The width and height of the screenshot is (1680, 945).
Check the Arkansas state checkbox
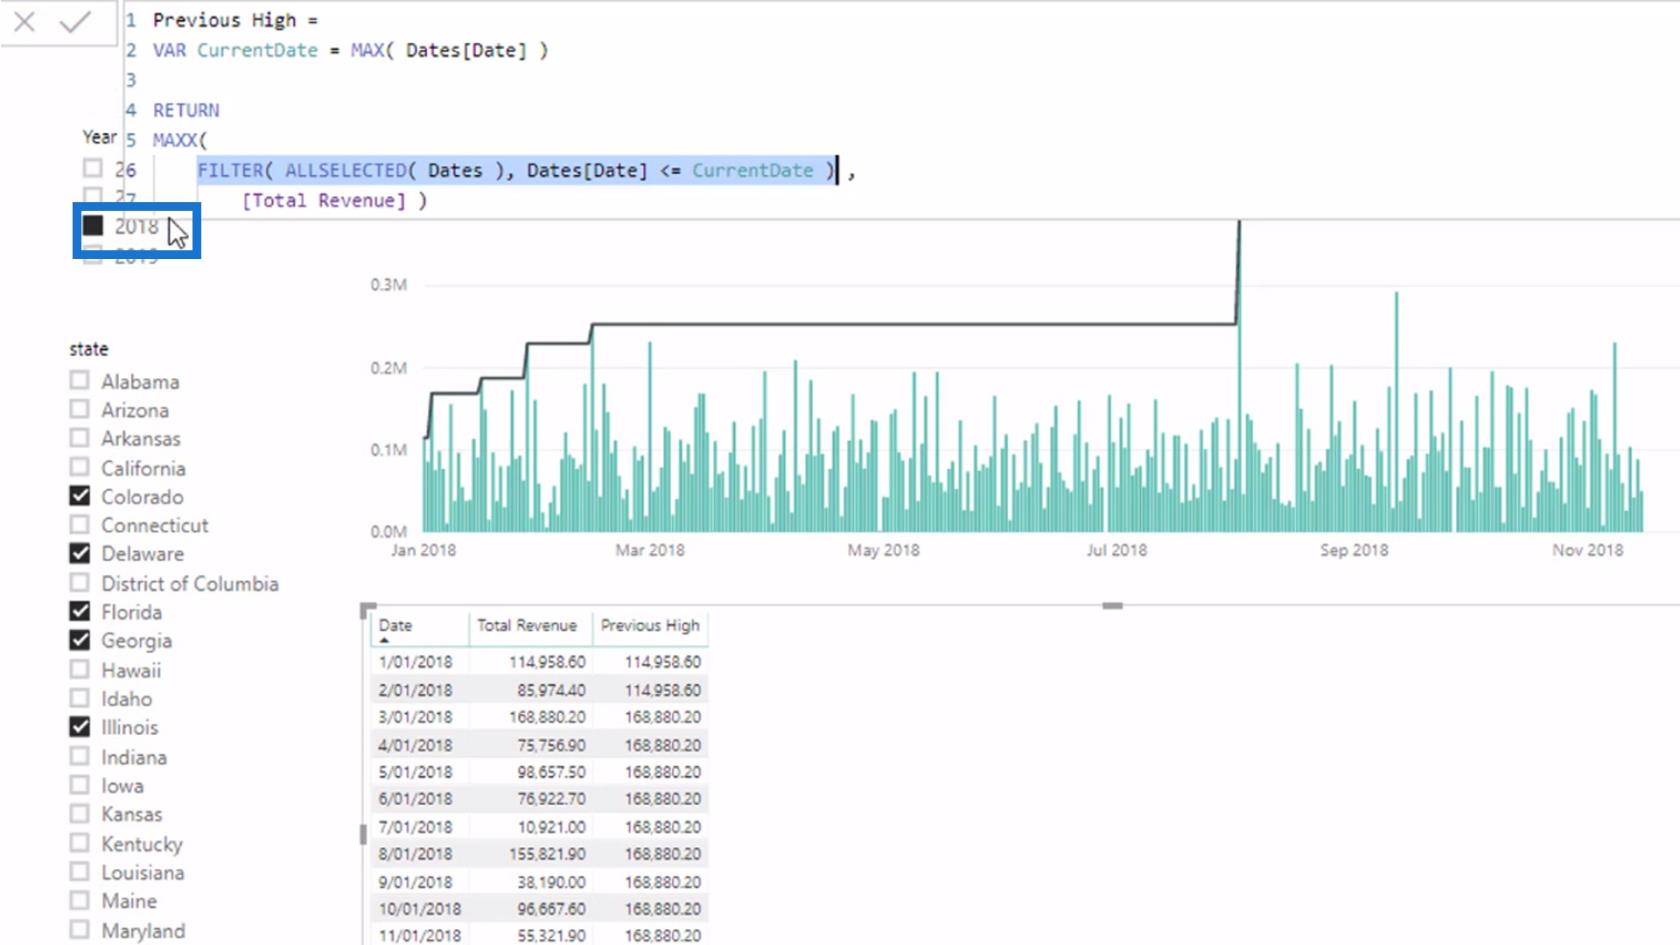pyautogui.click(x=80, y=438)
